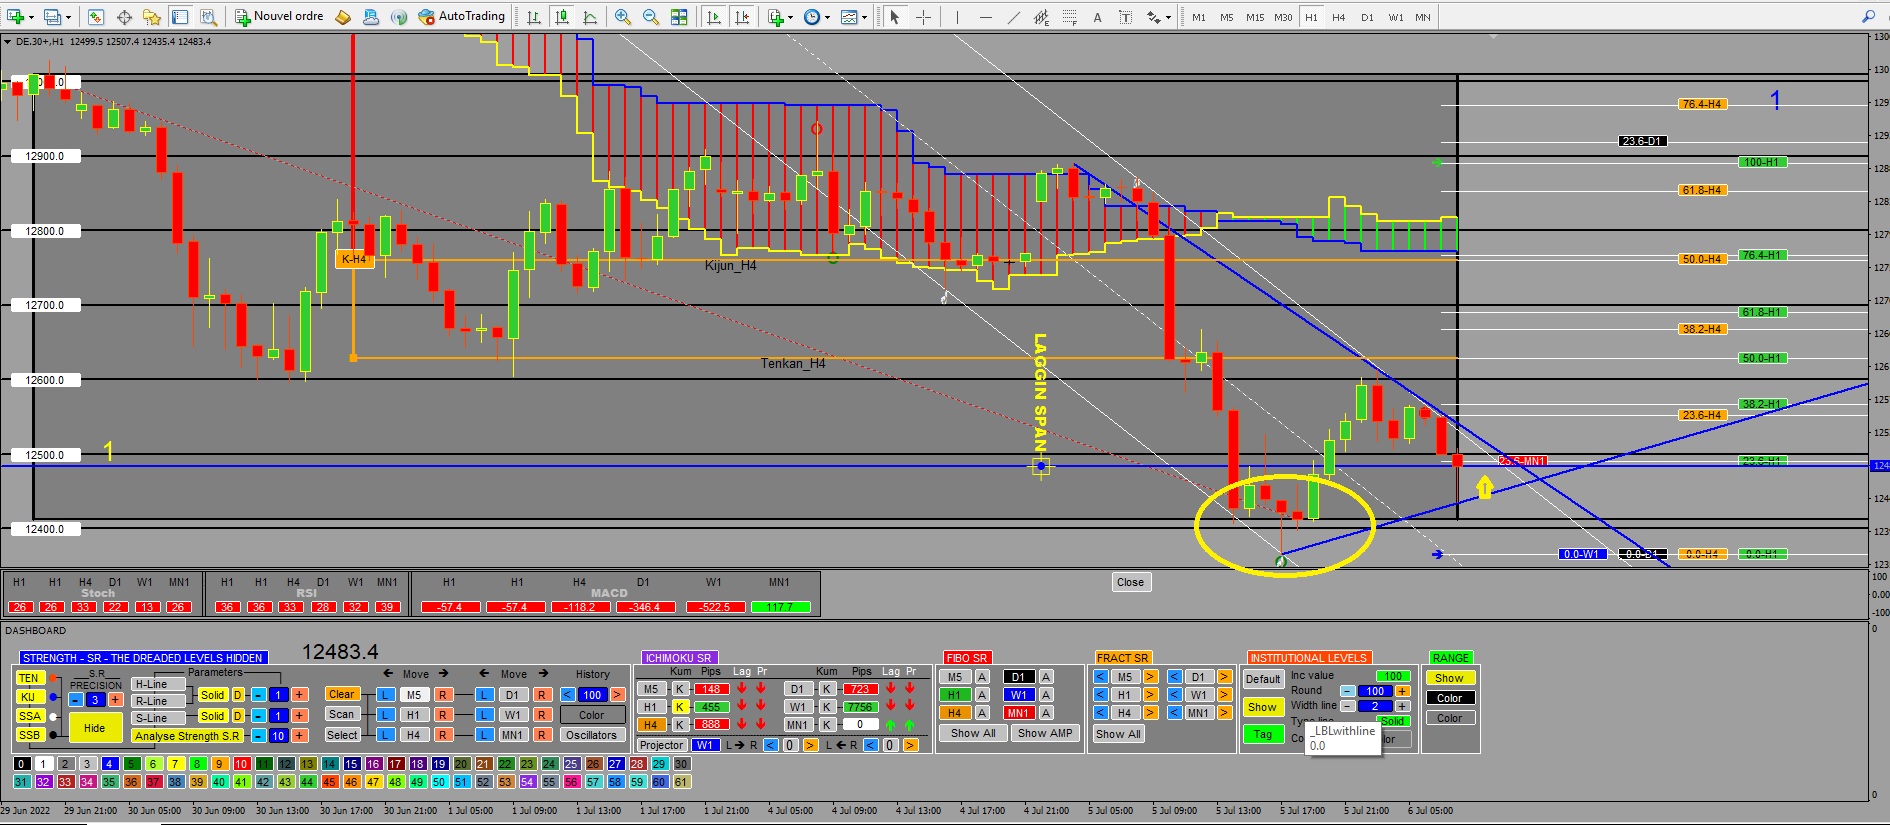
Task: Select the horizontal line drawing tool
Action: (x=985, y=17)
